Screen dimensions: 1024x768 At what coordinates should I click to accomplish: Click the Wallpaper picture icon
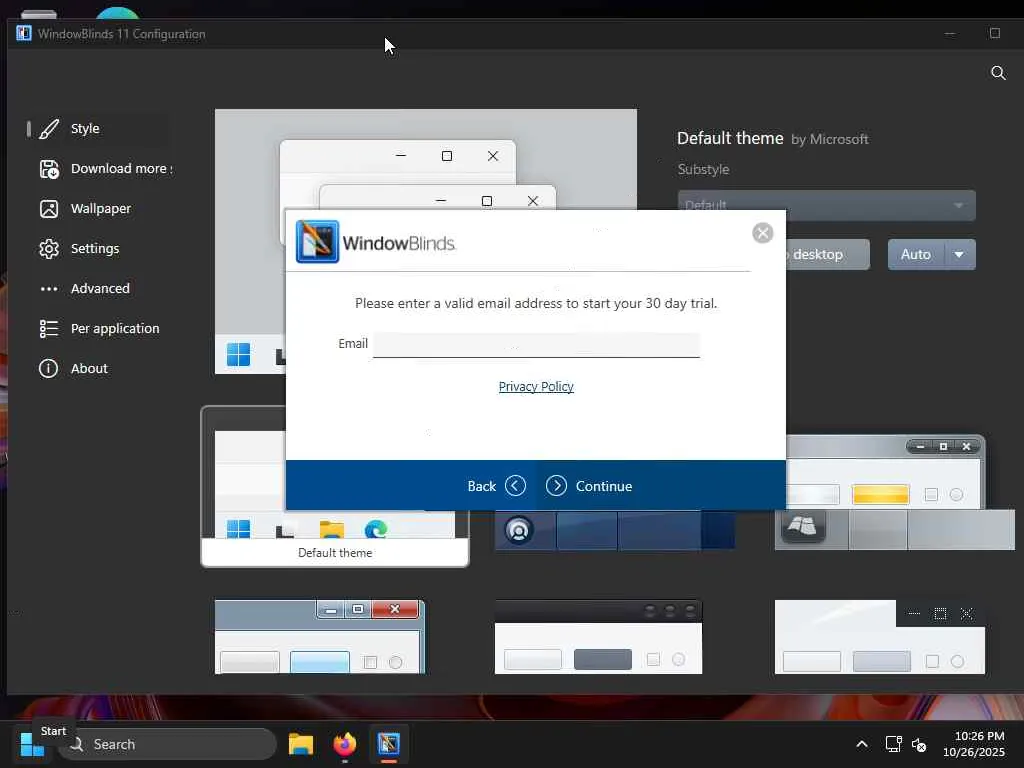(x=49, y=208)
